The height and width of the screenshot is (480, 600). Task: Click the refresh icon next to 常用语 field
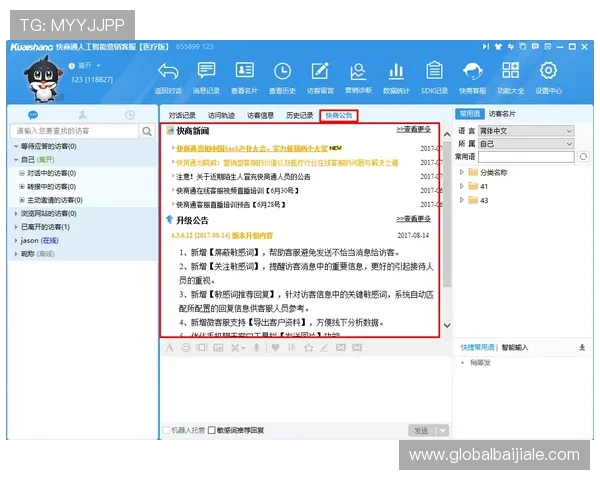click(583, 157)
